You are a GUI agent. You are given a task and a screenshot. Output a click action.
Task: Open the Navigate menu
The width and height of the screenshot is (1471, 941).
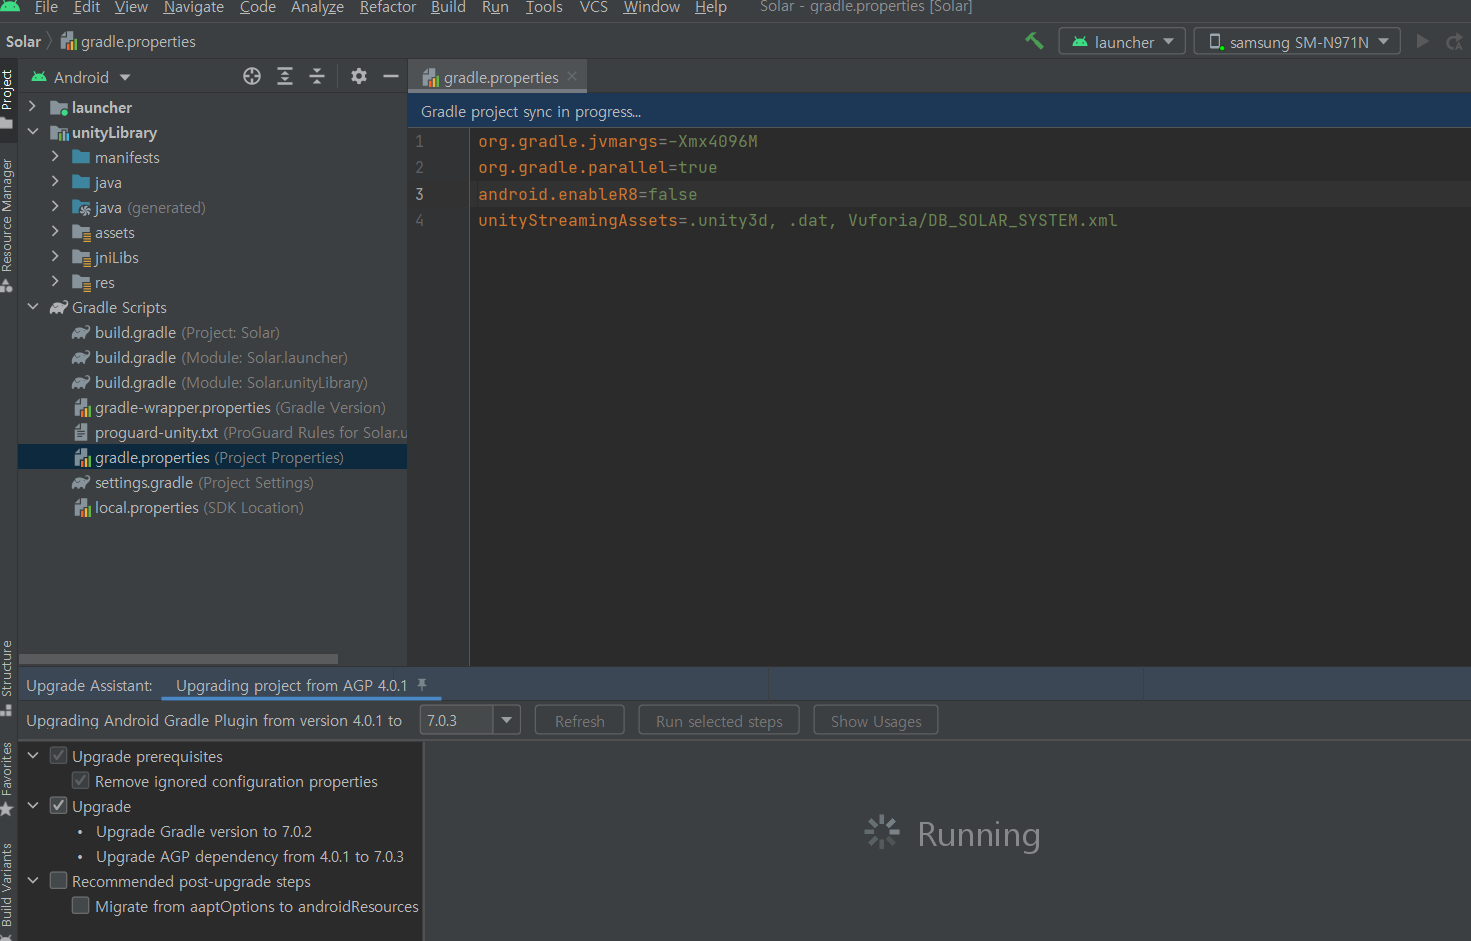click(194, 7)
